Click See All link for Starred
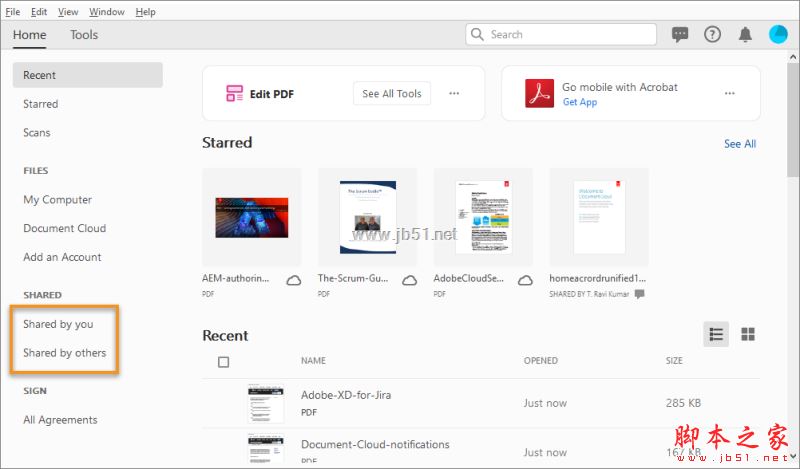800x469 pixels. (740, 144)
